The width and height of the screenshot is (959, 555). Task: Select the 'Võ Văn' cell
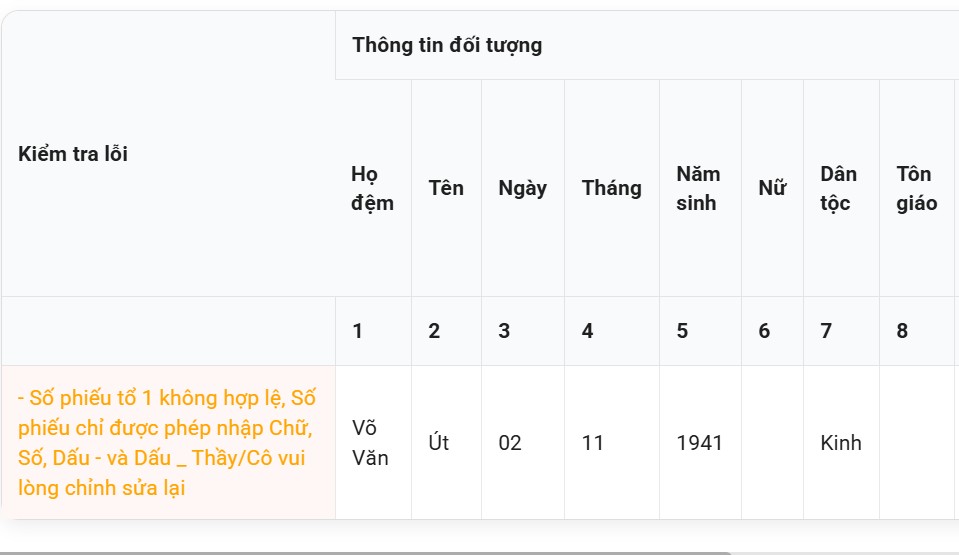[371, 443]
